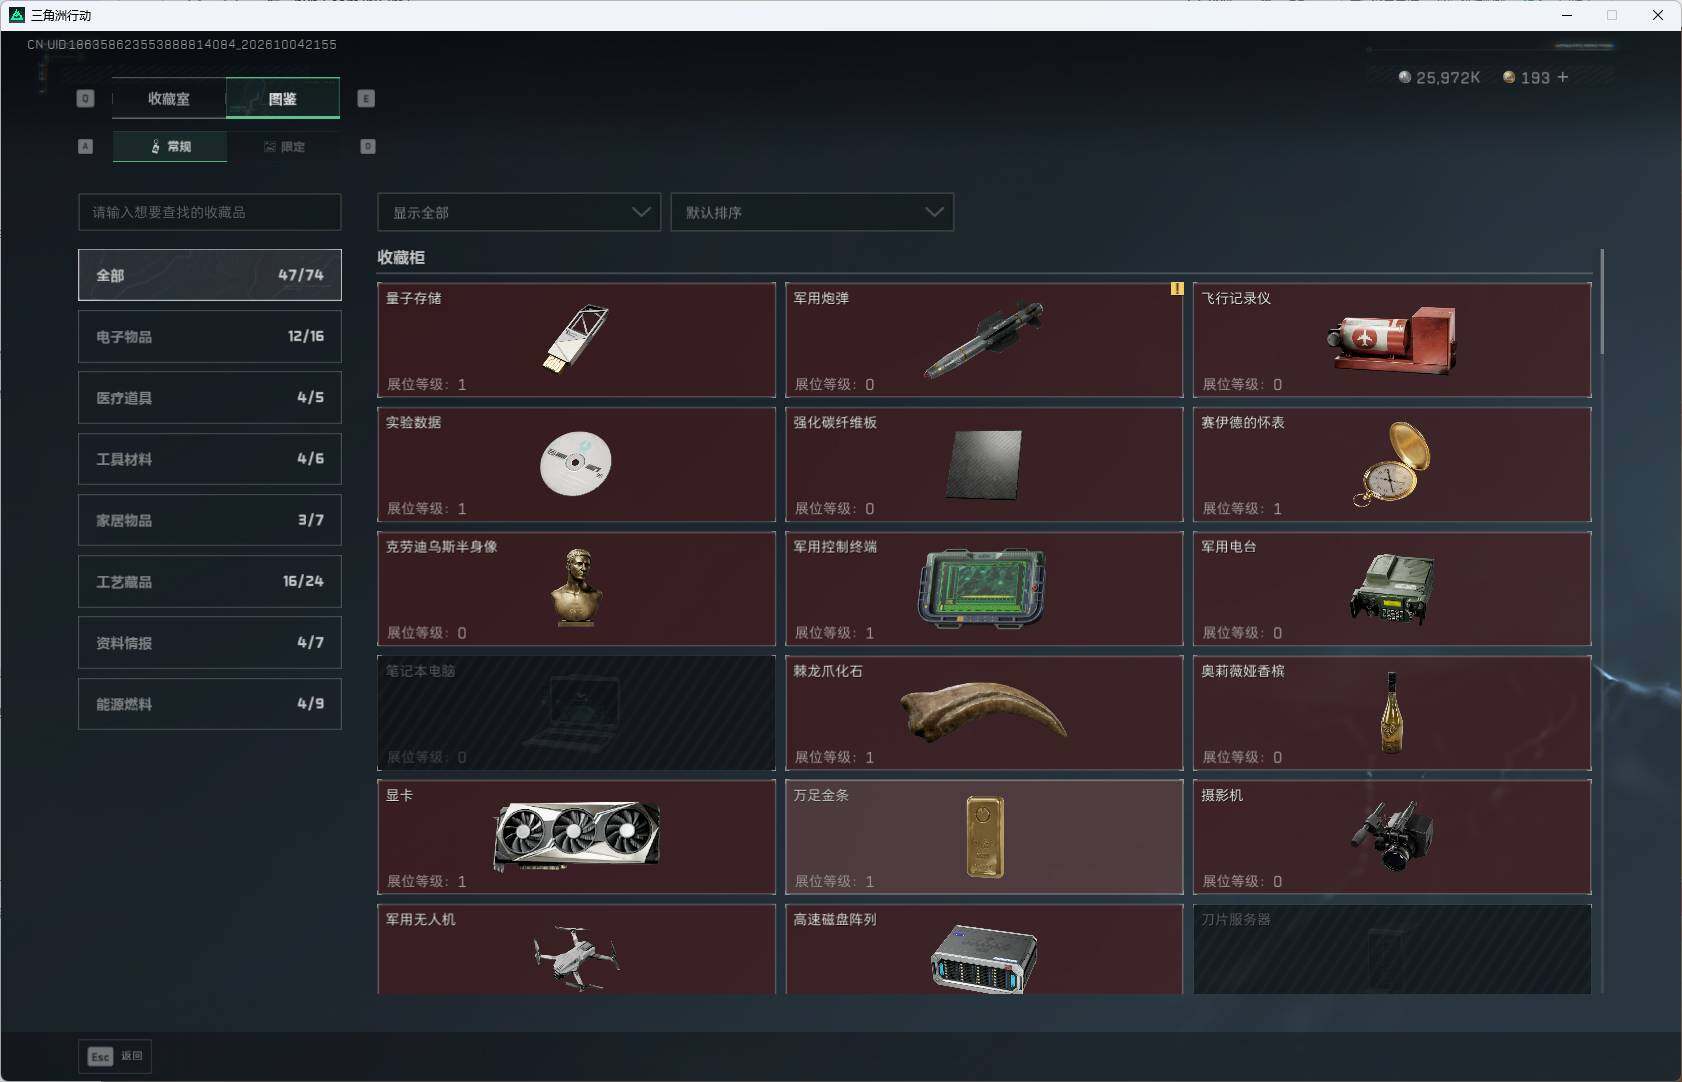Open the 强化碳纤维板 panel item
Viewport: 1682px width, 1082px height.
point(984,464)
